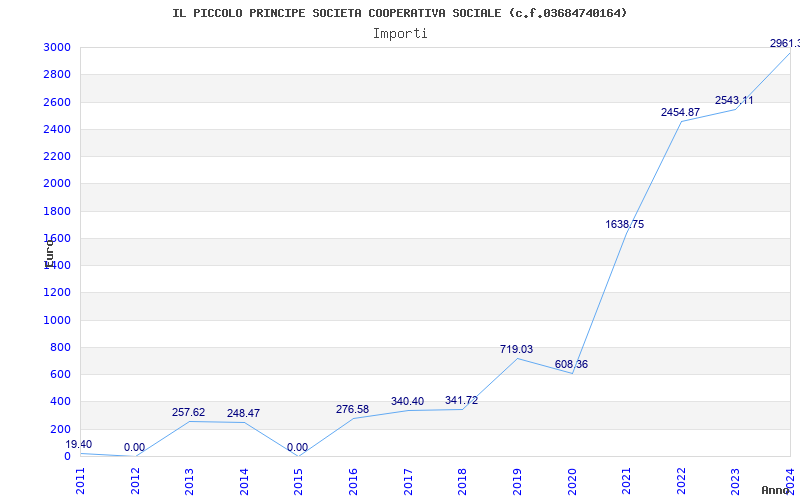Click the 0.00 label above year 2012
This screenshot has height=500, width=800.
point(134,447)
